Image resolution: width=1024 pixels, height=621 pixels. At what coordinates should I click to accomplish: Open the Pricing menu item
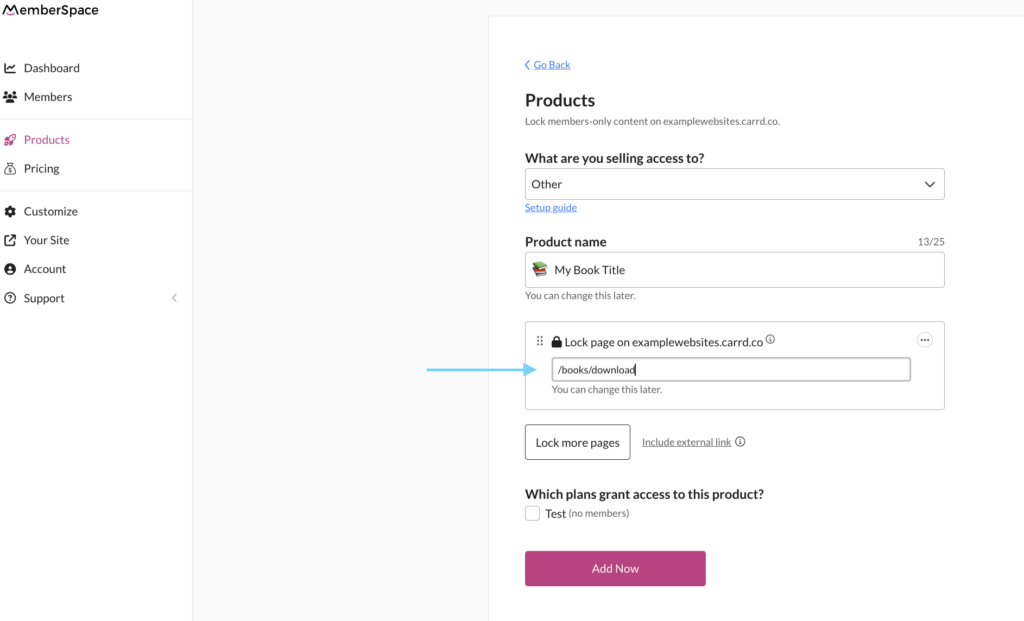click(x=42, y=169)
